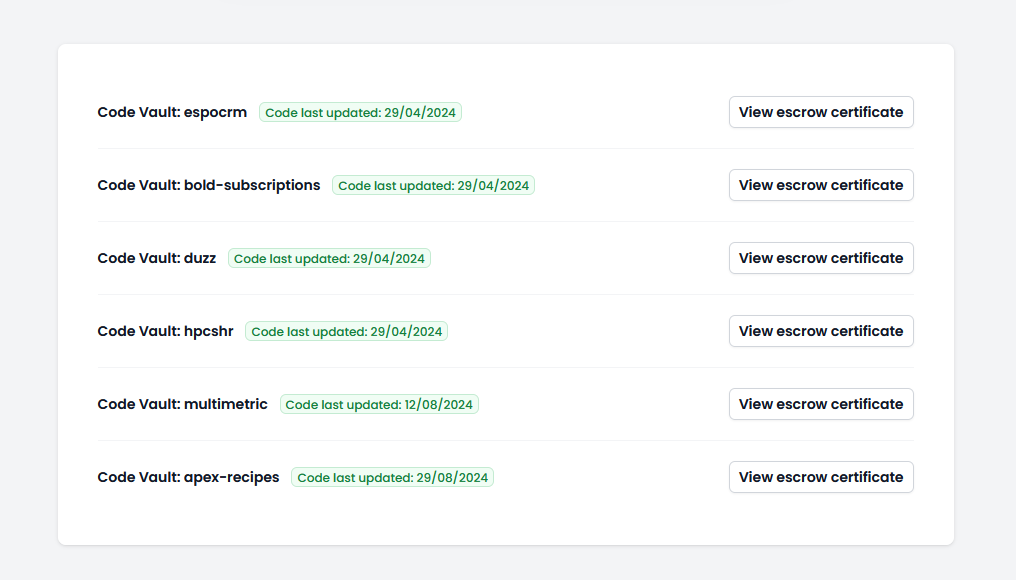The image size is (1016, 580).
Task: Select the 'Code Vault: multimetric' title
Action: coord(183,404)
